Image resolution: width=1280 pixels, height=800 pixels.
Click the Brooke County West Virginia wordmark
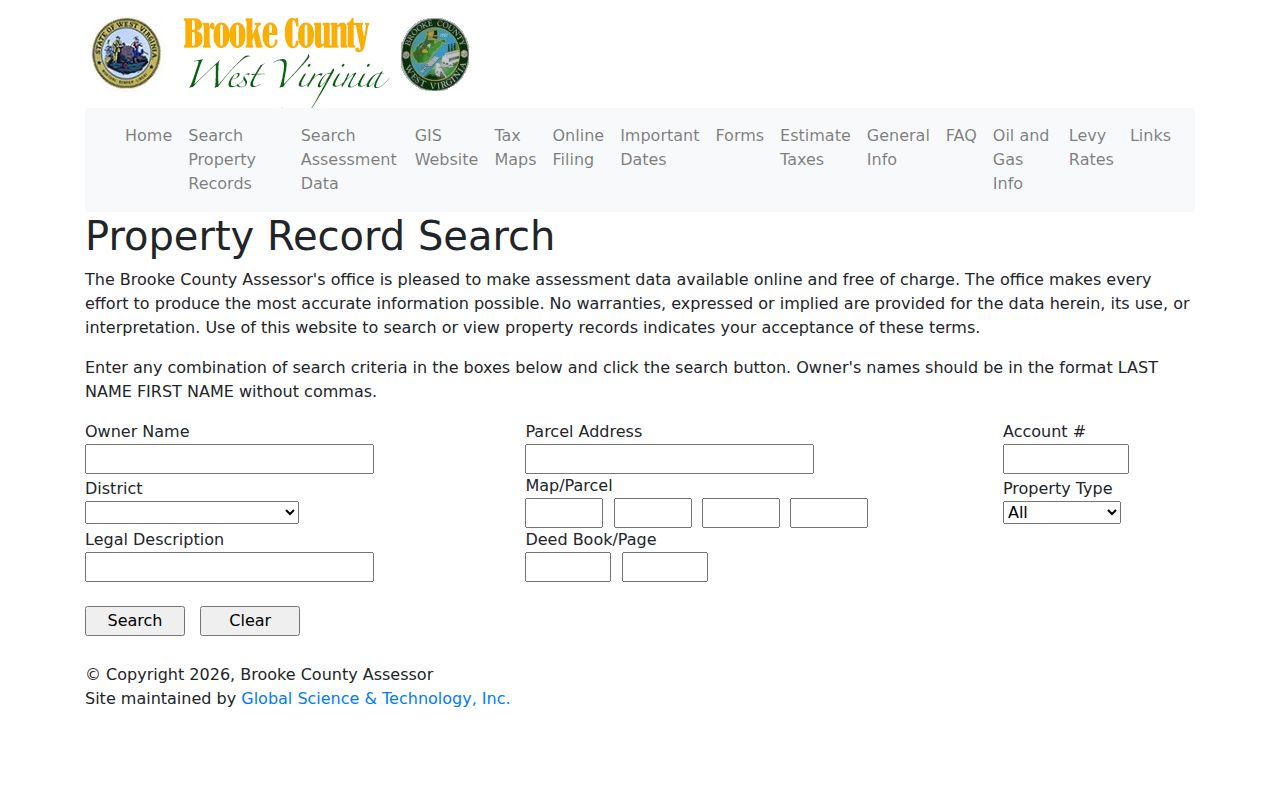[286, 60]
